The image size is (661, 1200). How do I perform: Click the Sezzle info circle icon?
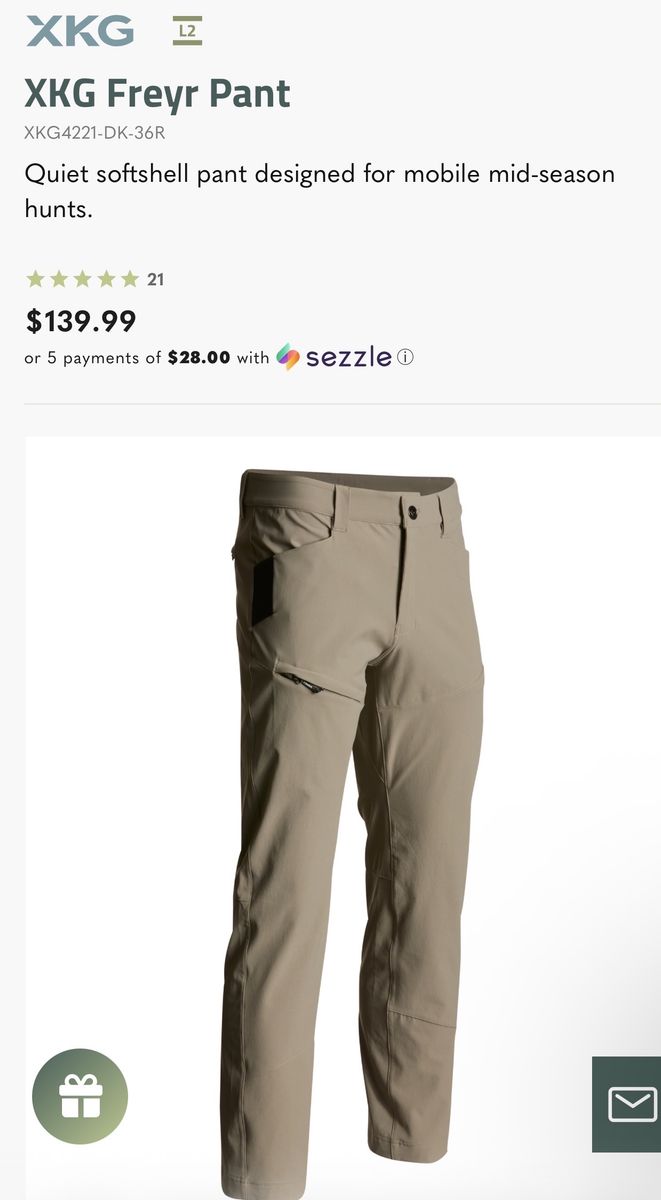click(x=405, y=357)
